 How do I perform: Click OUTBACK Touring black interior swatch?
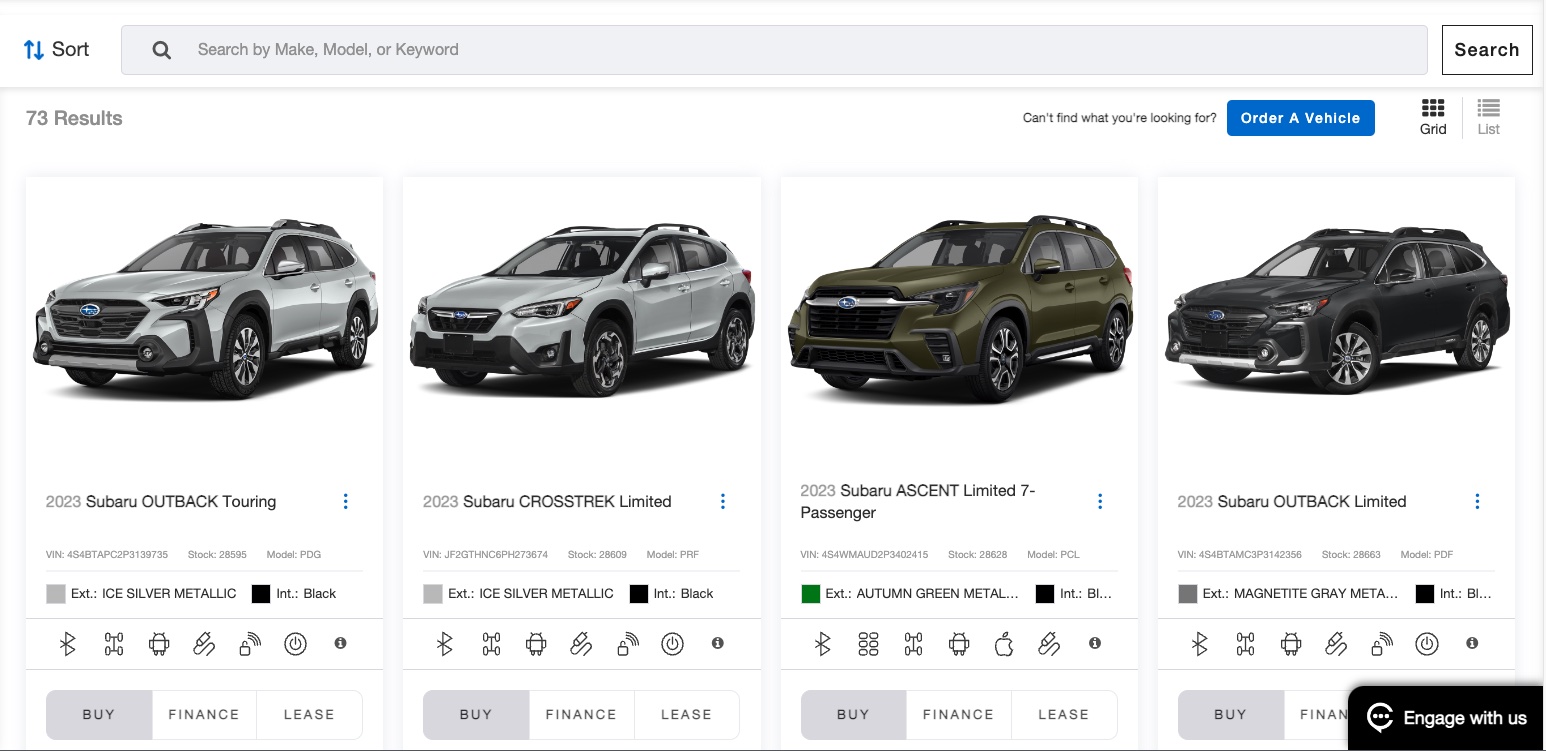(261, 594)
